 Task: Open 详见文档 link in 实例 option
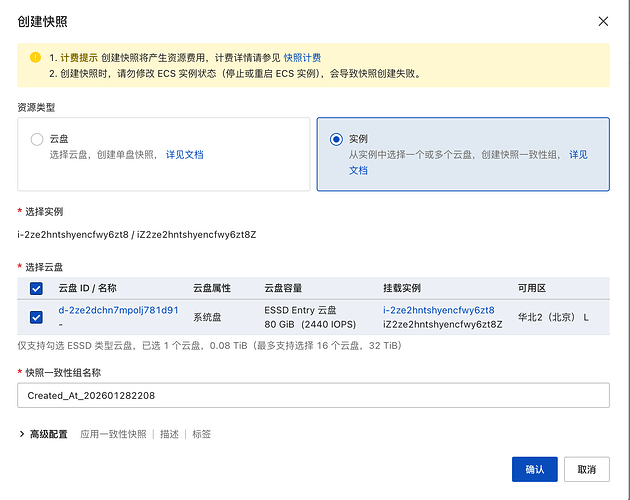(578, 155)
